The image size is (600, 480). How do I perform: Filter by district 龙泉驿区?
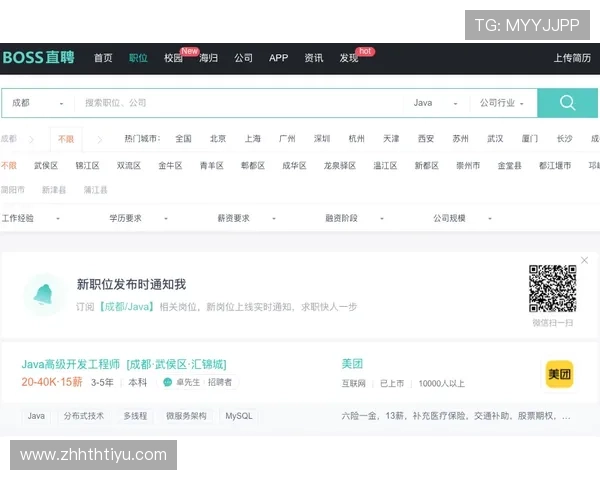(x=340, y=166)
